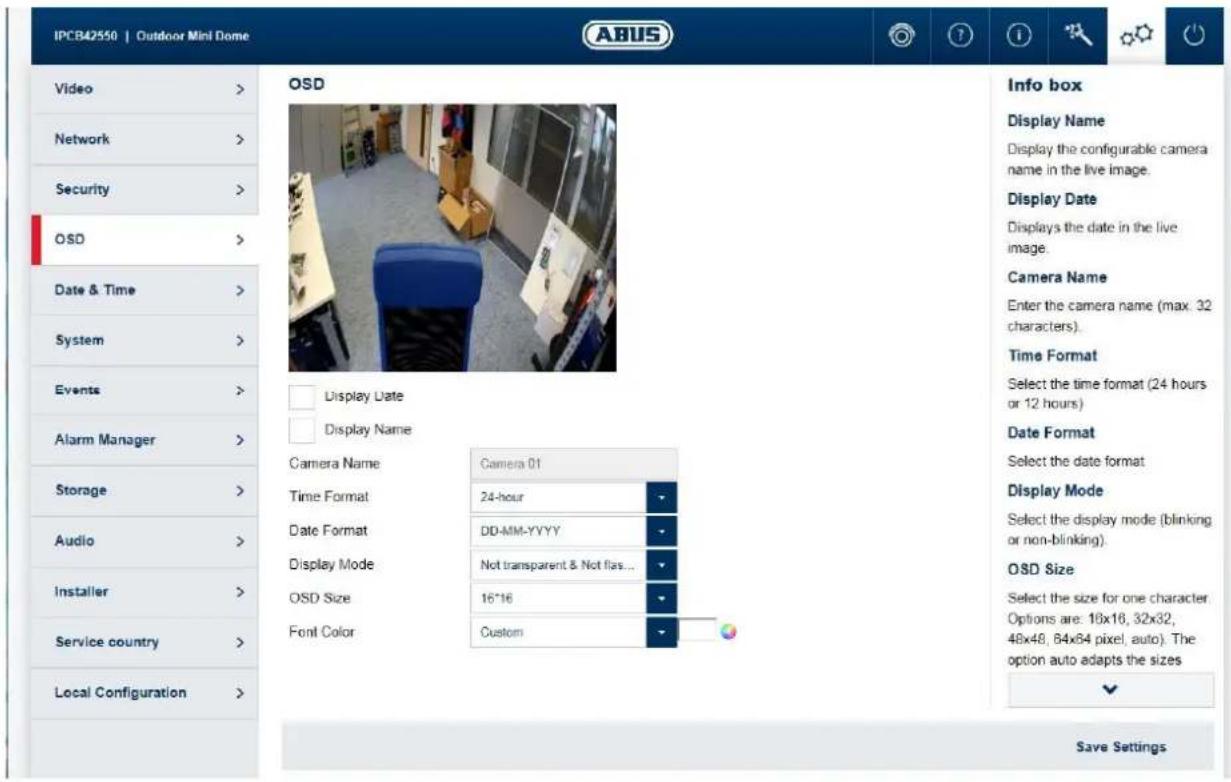This screenshot has width=1231, height=782.
Task: Open the Alarm Manager menu section
Action: tap(145, 440)
